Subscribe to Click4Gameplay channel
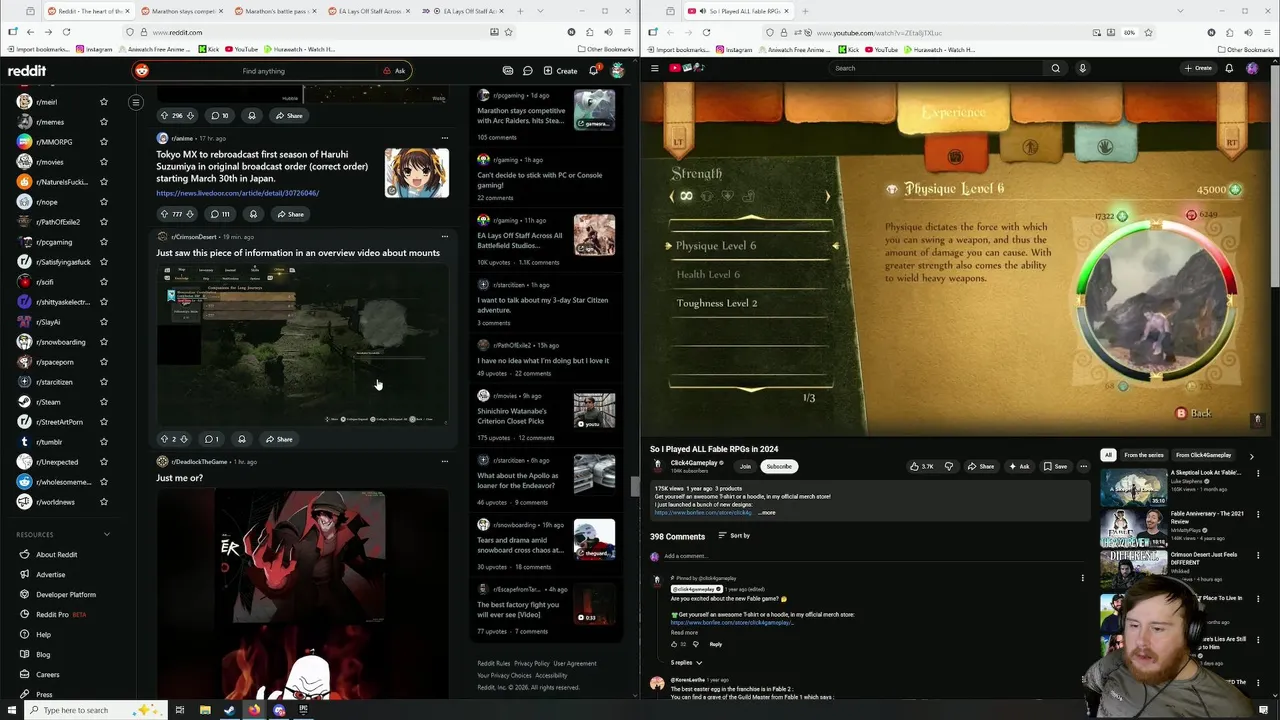1280x720 pixels. click(779, 466)
